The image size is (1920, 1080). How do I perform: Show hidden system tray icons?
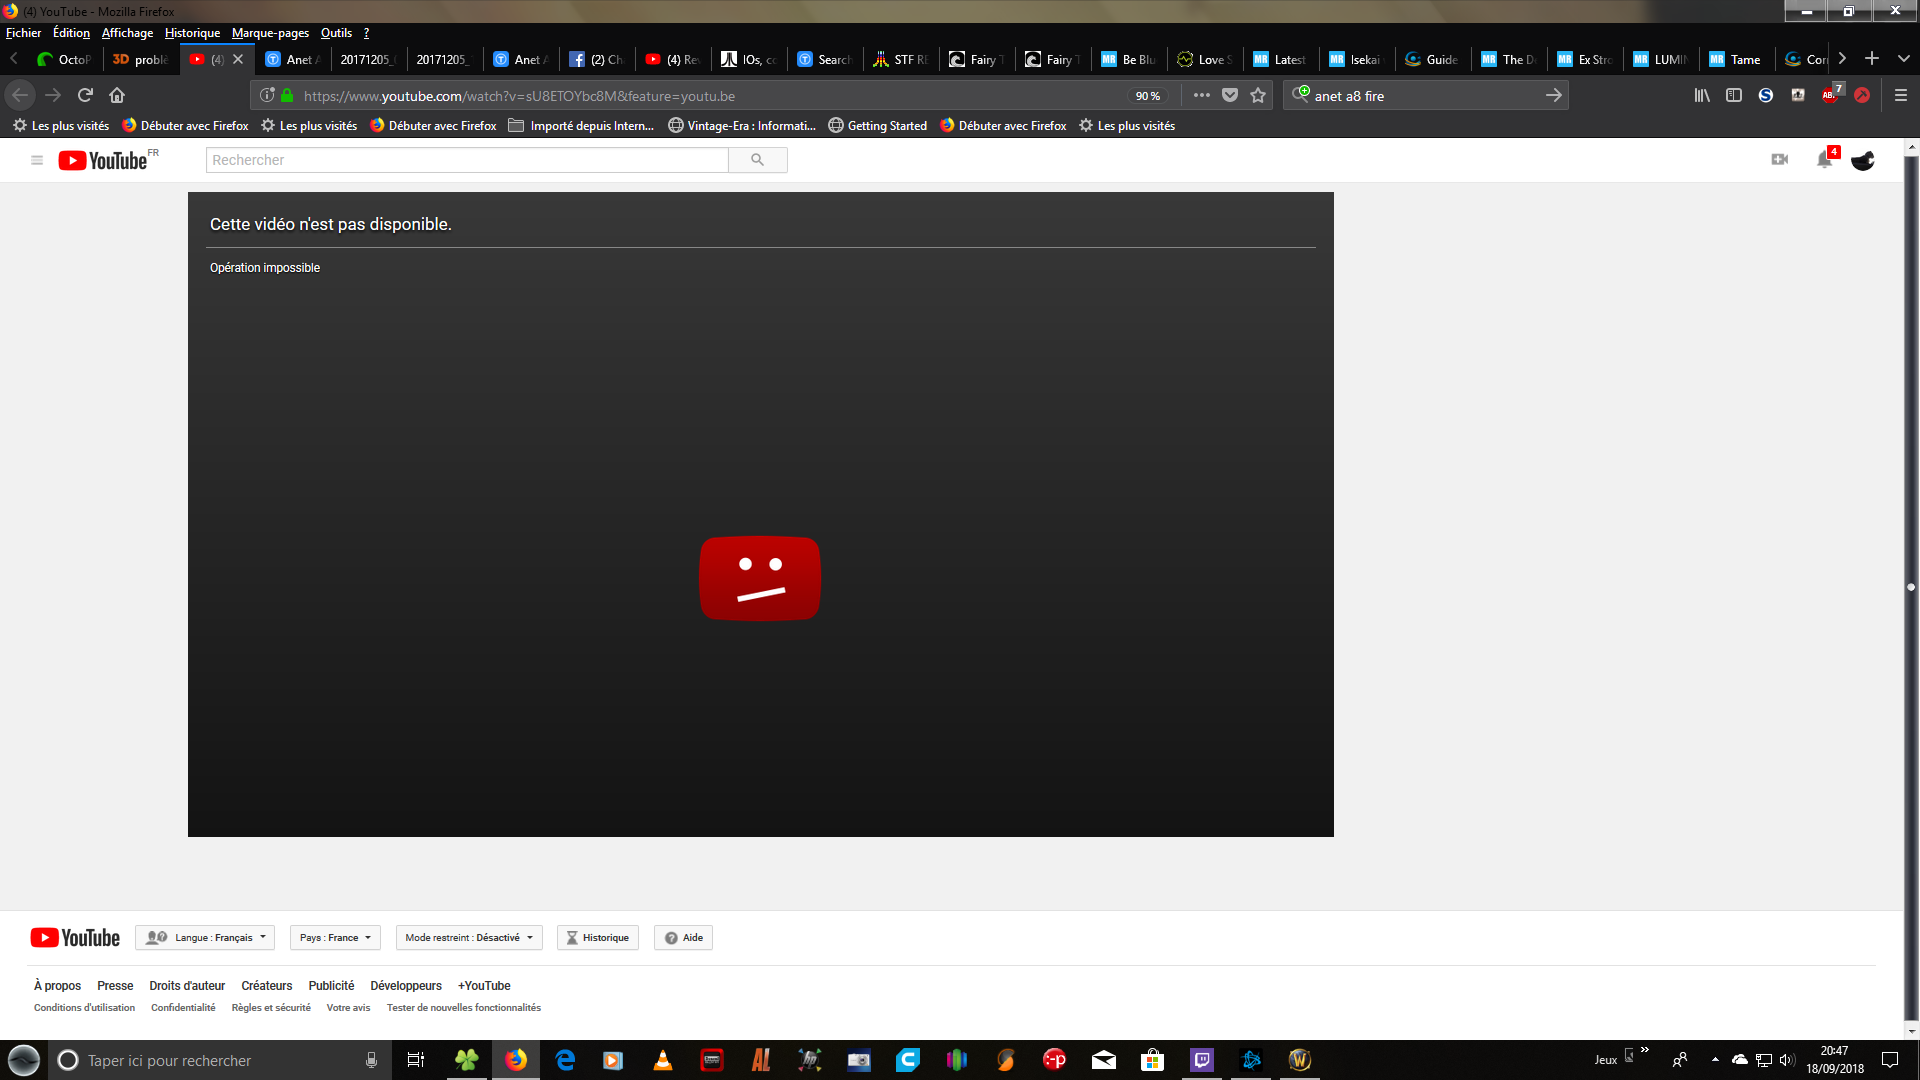click(x=1715, y=1060)
